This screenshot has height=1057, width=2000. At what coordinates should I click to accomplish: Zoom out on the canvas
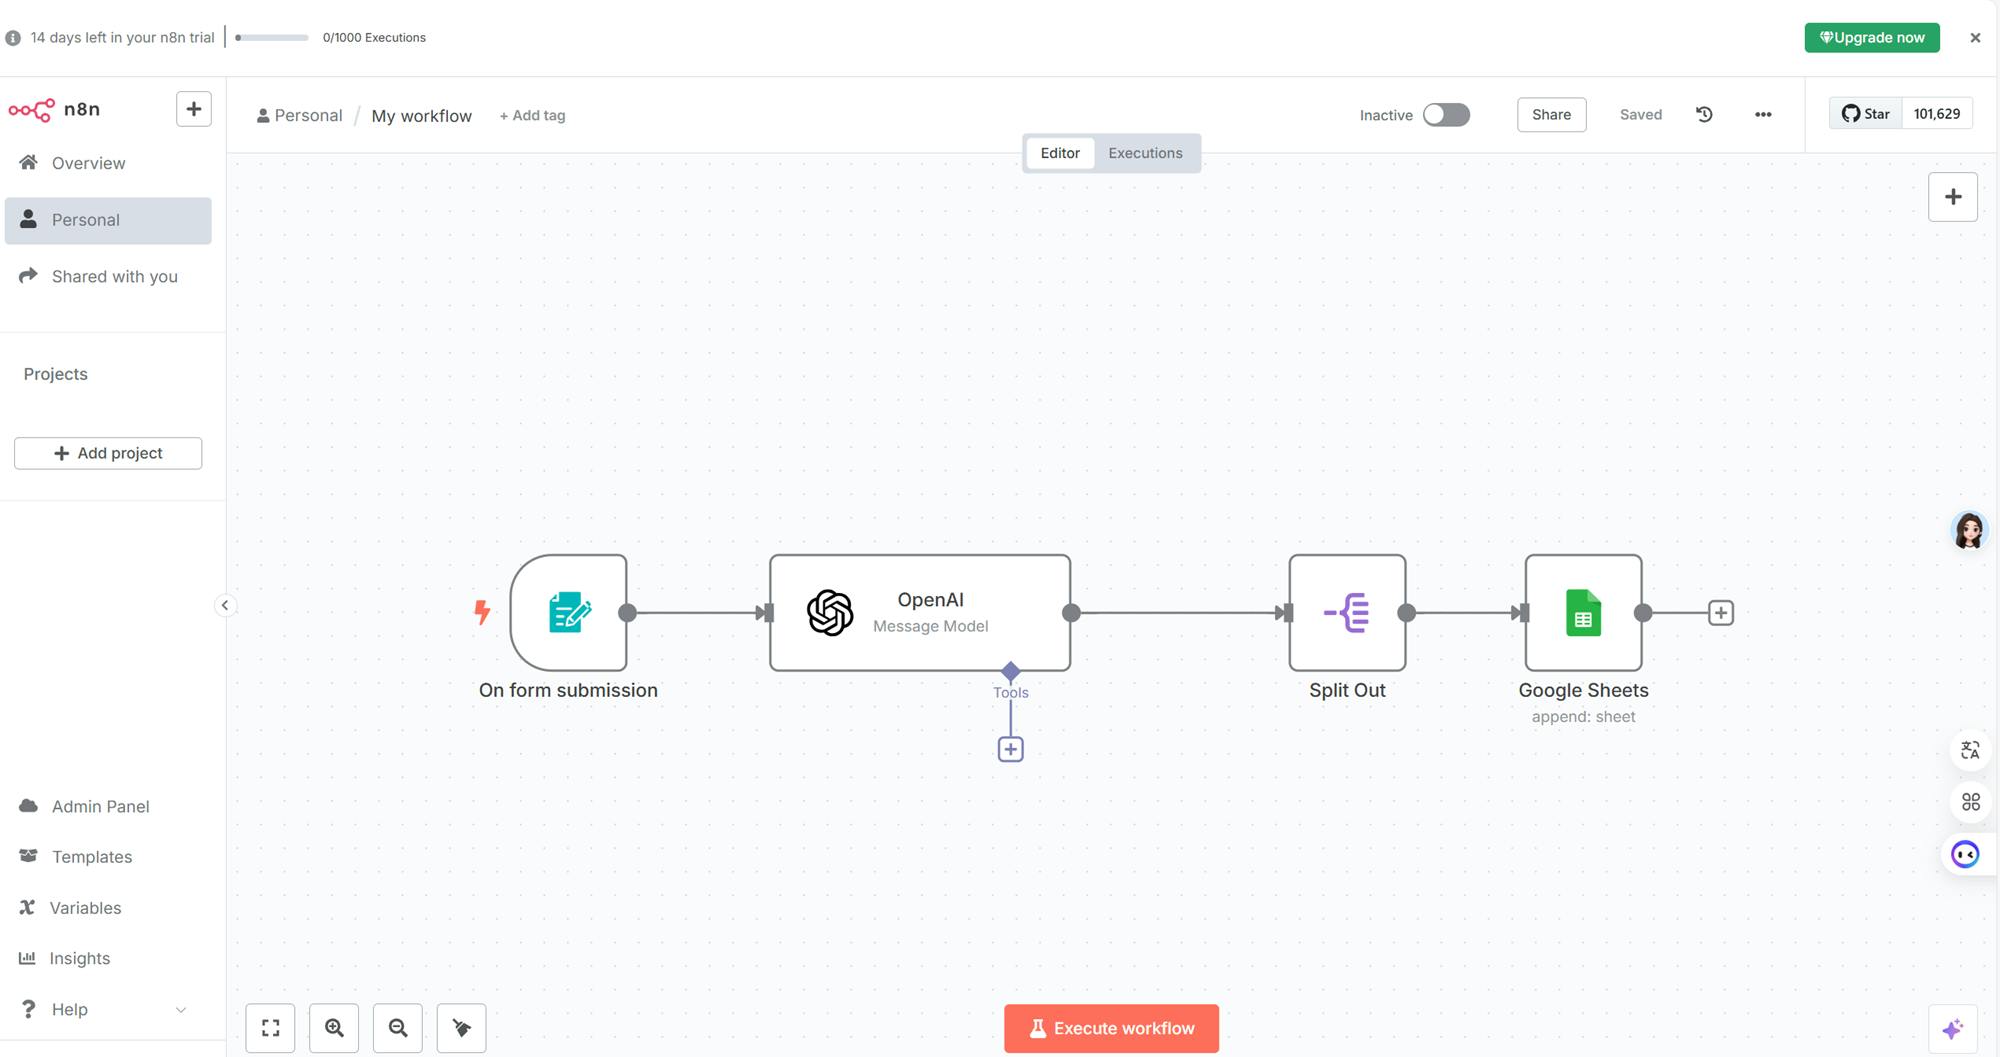coord(398,1028)
